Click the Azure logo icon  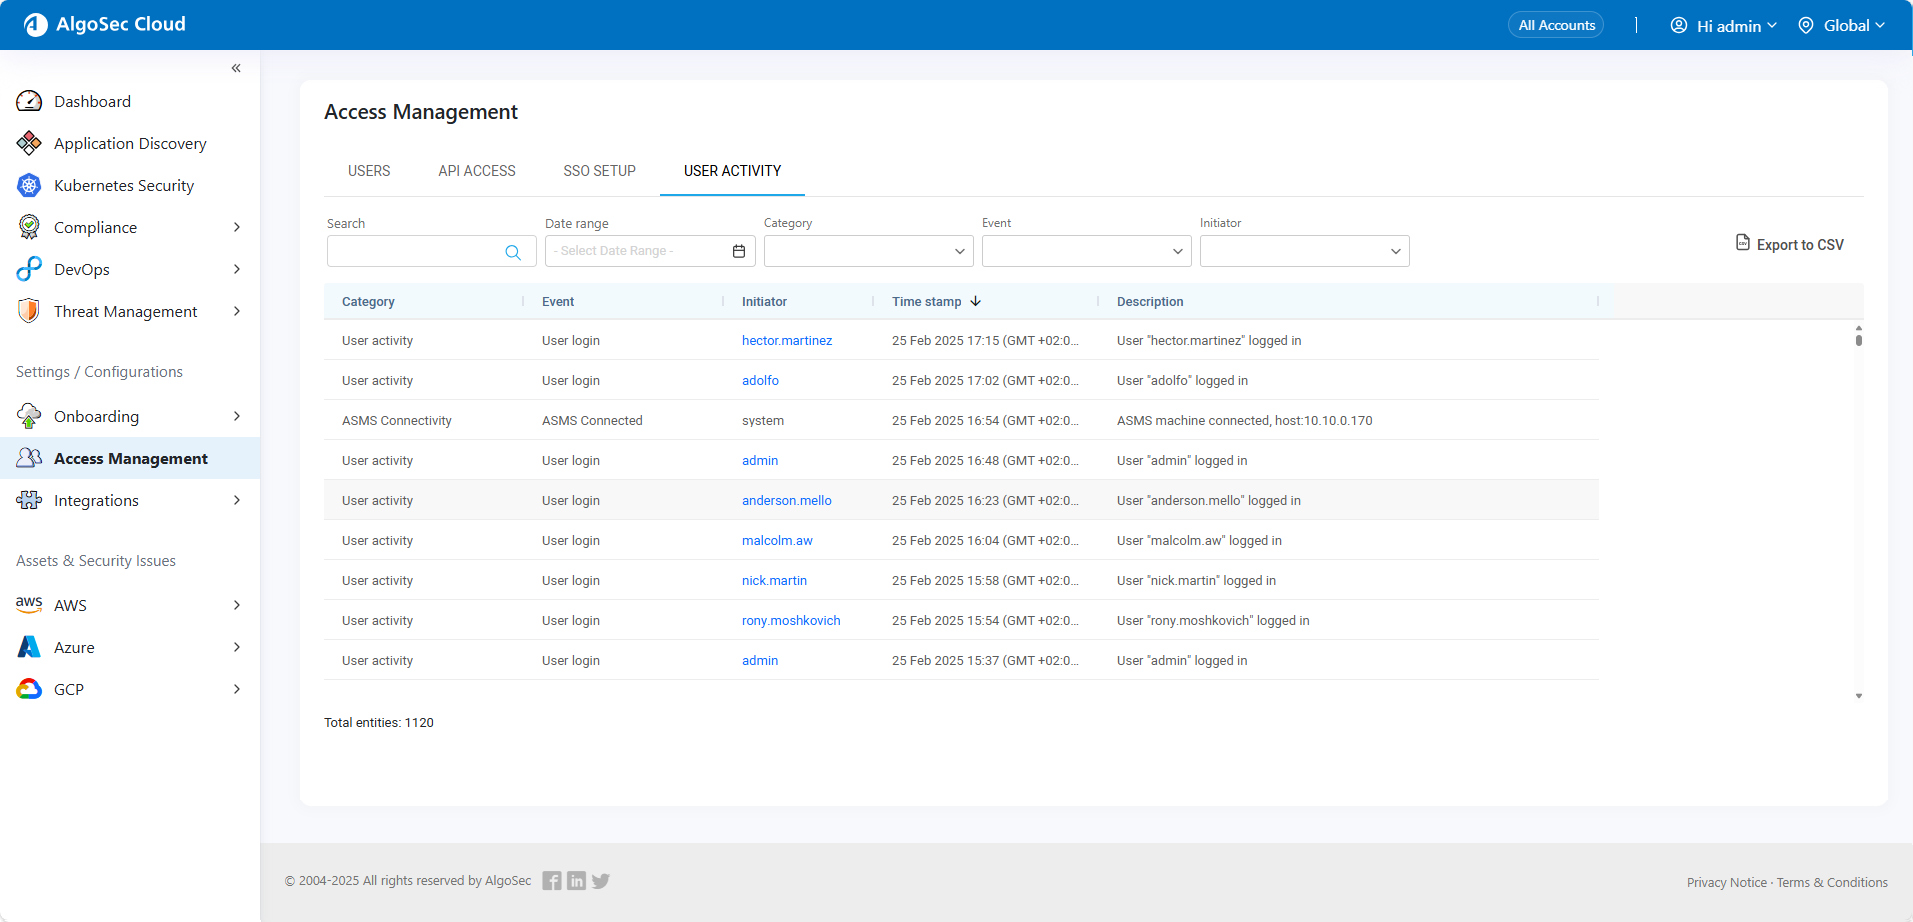tap(29, 647)
